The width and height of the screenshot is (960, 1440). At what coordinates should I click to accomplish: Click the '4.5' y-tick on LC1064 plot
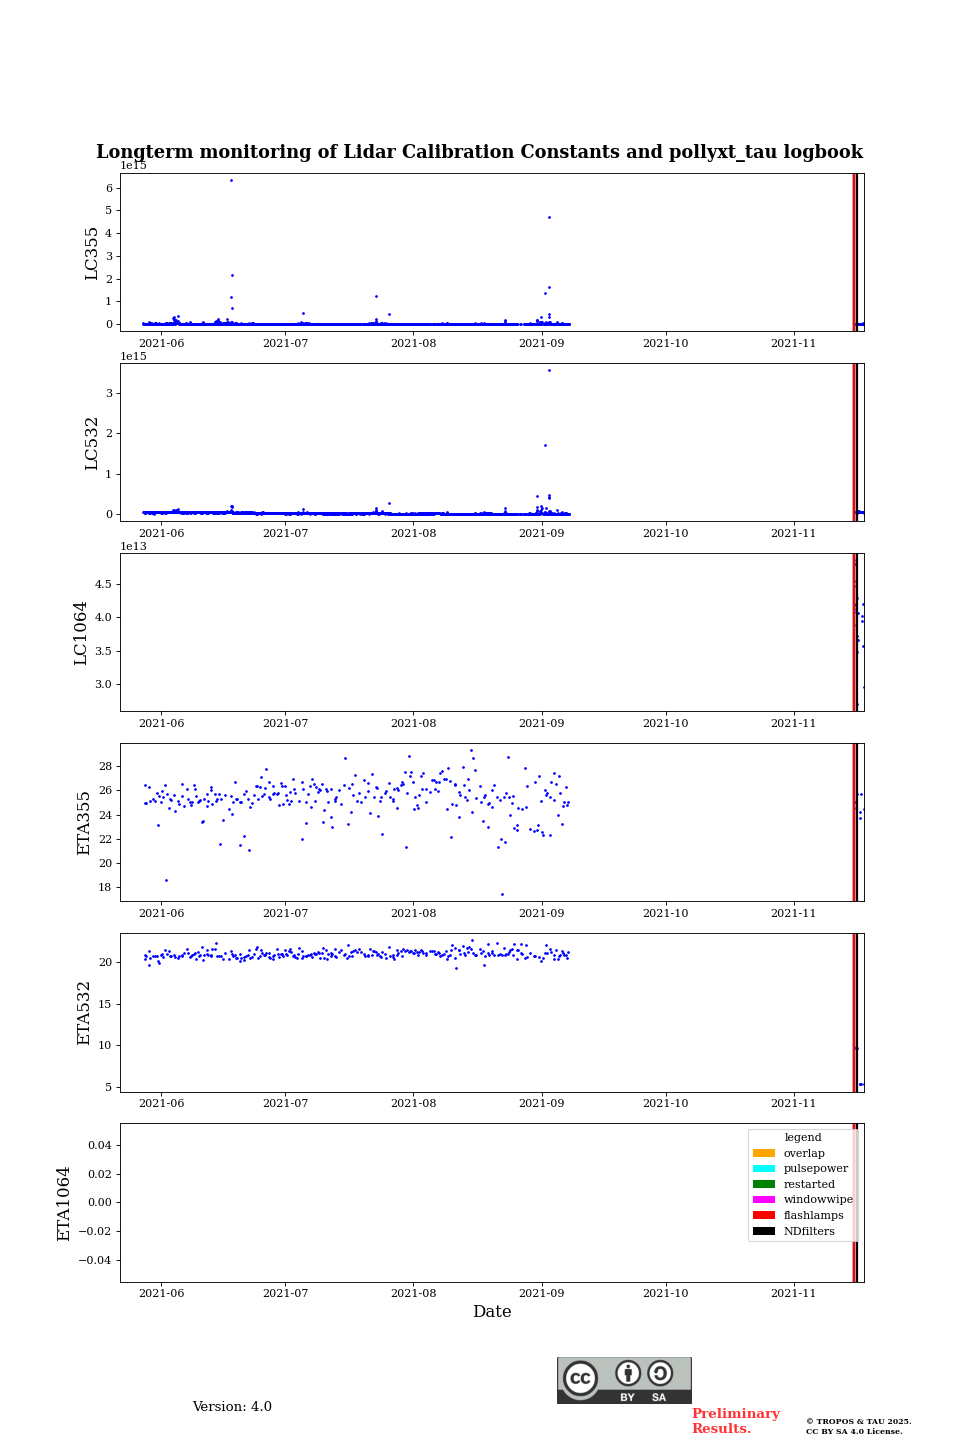104,584
